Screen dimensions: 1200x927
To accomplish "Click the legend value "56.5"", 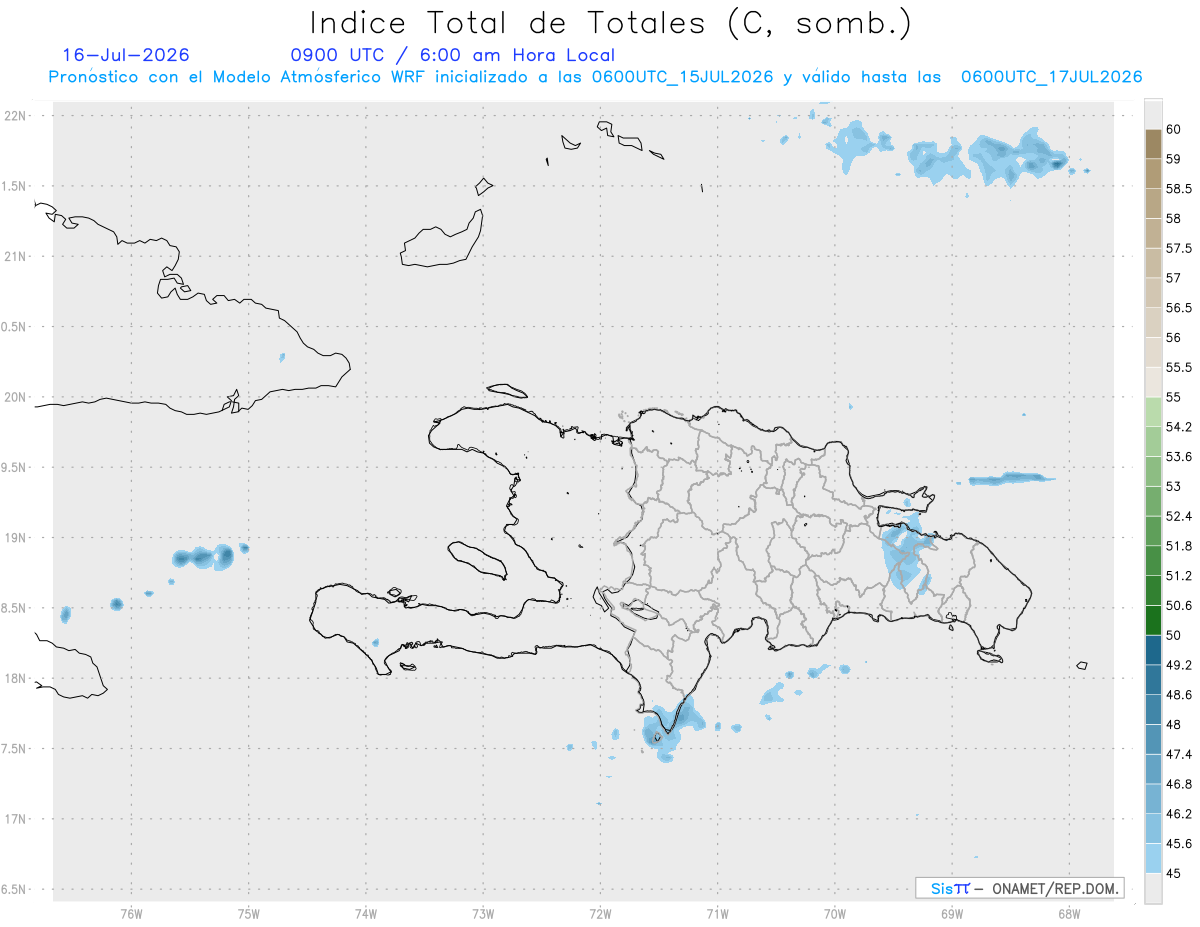I will coord(1178,308).
